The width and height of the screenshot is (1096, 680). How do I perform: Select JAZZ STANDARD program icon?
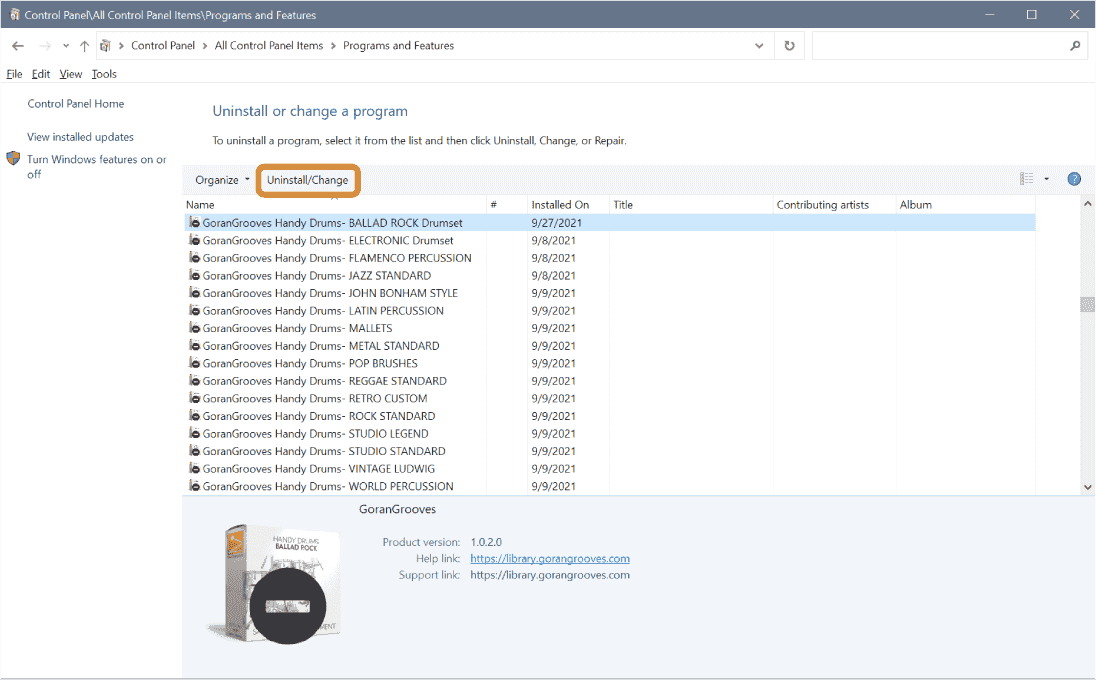[194, 275]
